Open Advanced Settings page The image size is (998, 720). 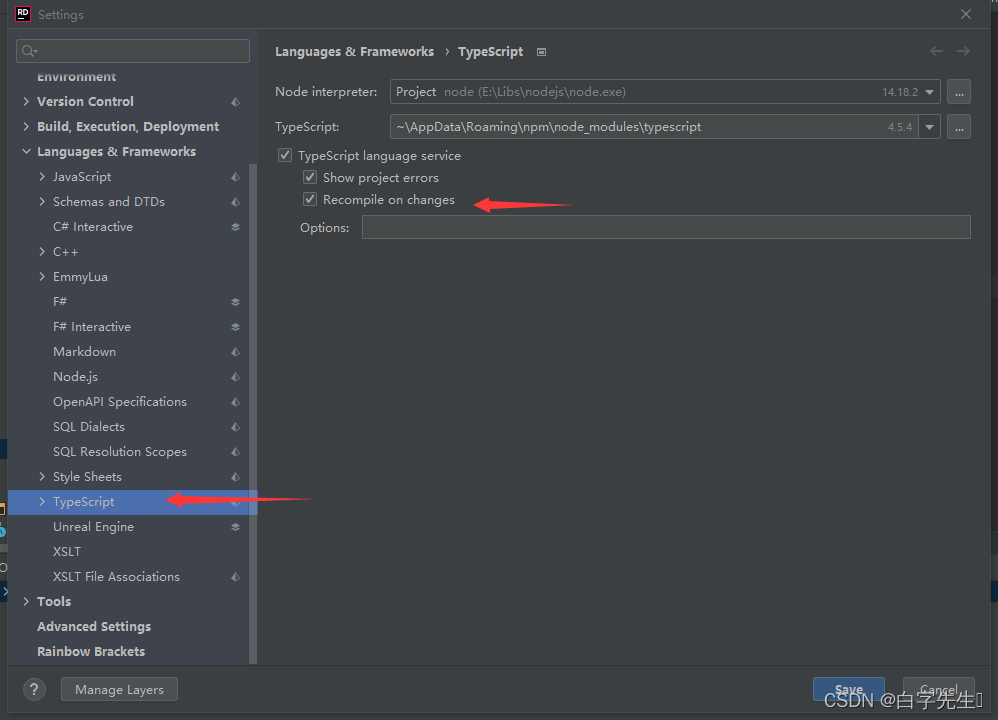point(94,626)
